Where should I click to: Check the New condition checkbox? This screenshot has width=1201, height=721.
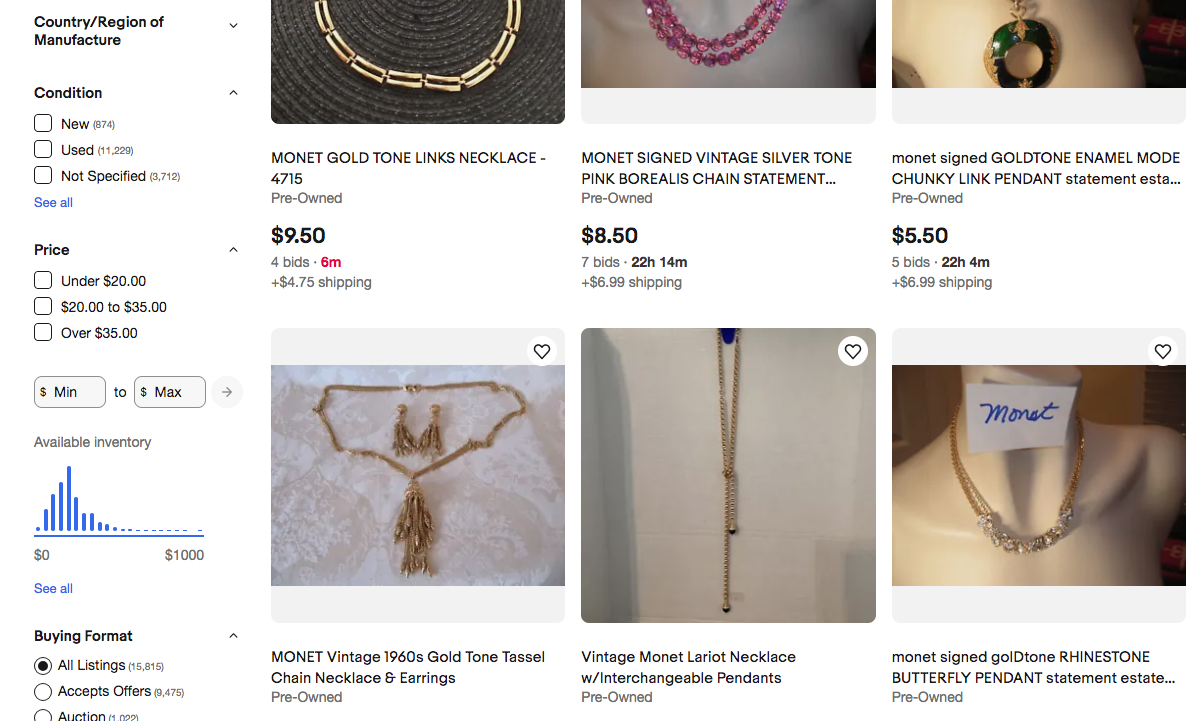click(x=43, y=123)
